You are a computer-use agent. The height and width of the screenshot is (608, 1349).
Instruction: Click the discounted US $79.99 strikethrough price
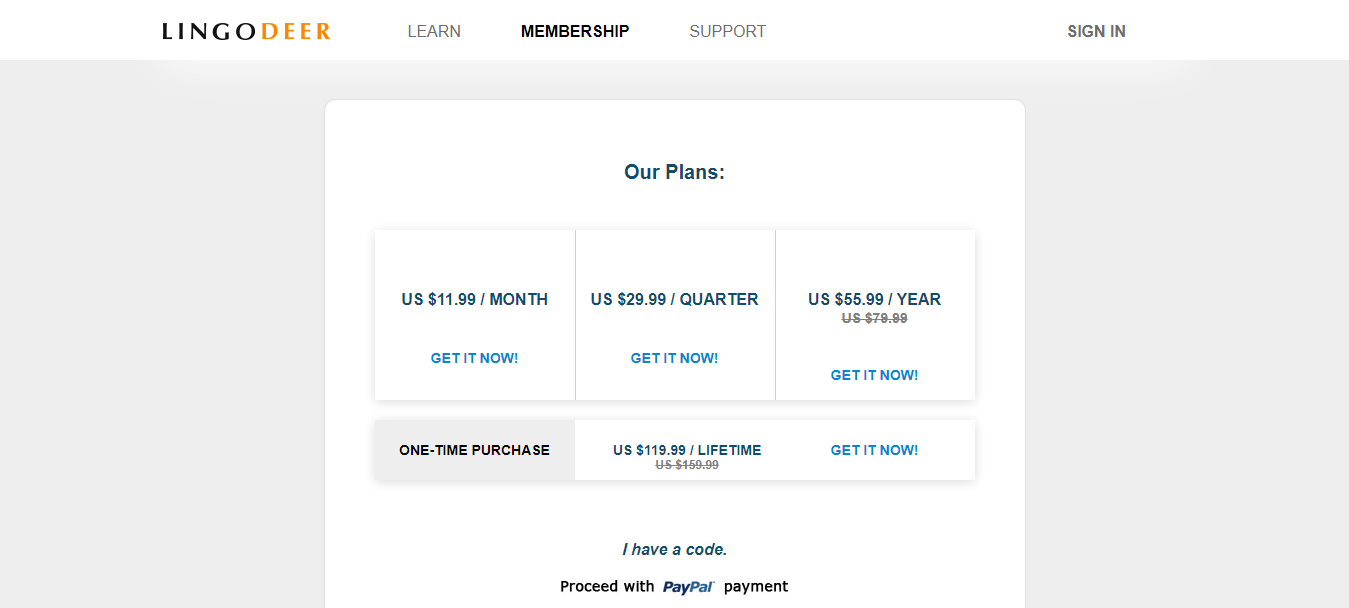[873, 318]
